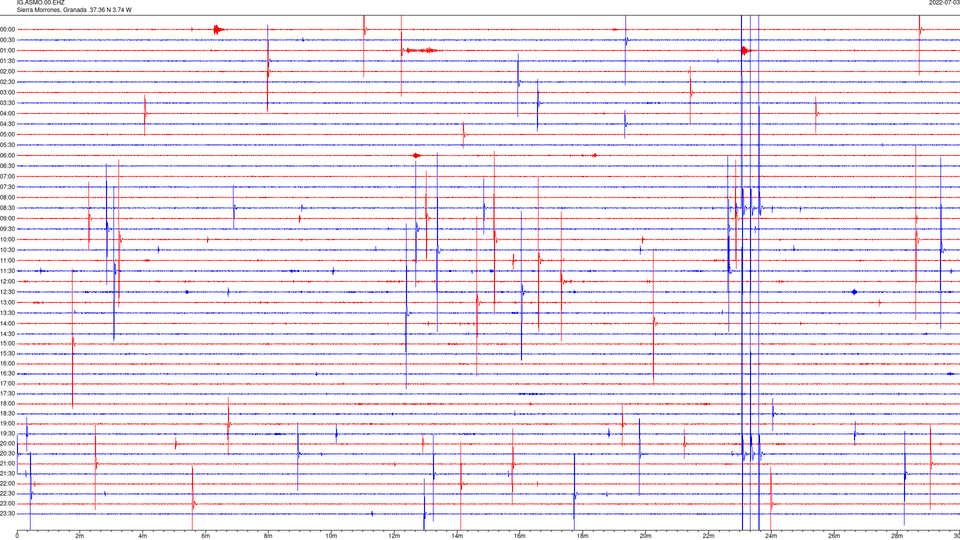Pick the 15:00 time label
The image size is (960, 540).
(x=8, y=343)
